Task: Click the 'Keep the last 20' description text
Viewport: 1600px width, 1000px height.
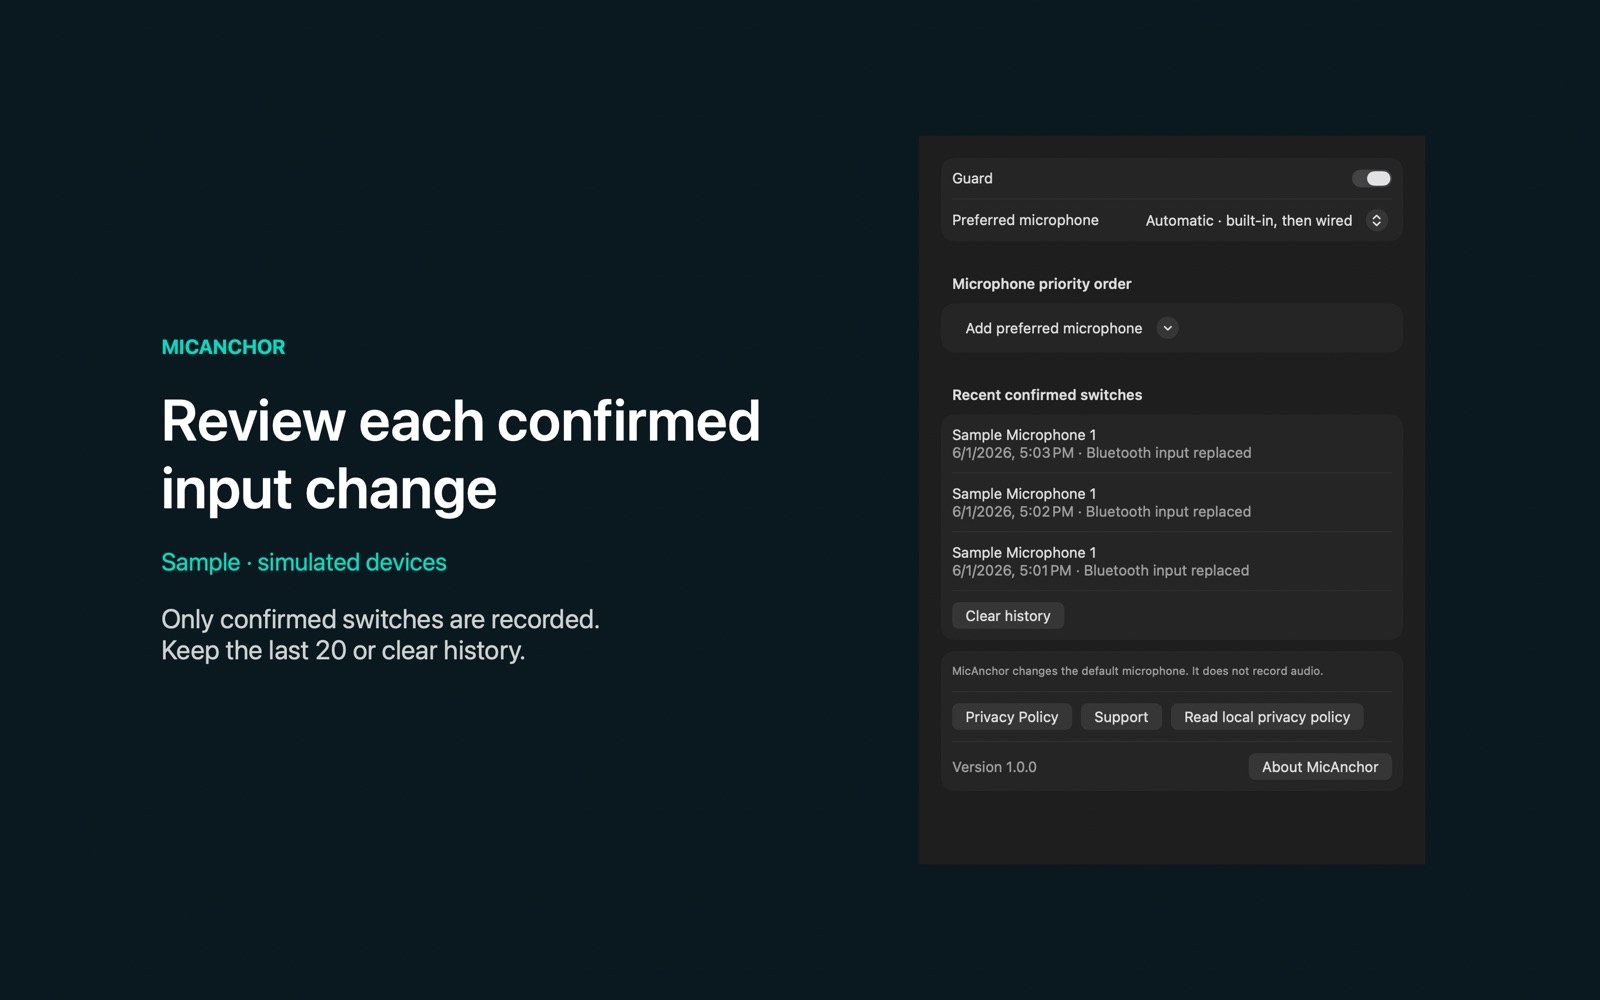Action: point(343,651)
